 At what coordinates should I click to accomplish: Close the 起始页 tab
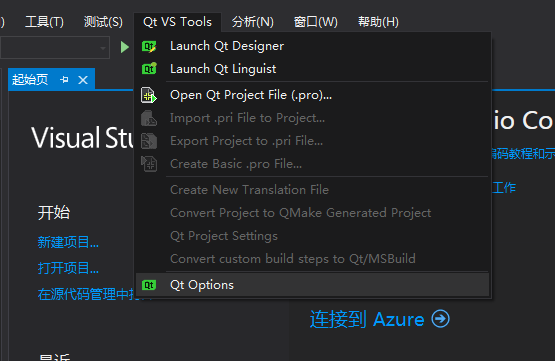tap(83, 80)
